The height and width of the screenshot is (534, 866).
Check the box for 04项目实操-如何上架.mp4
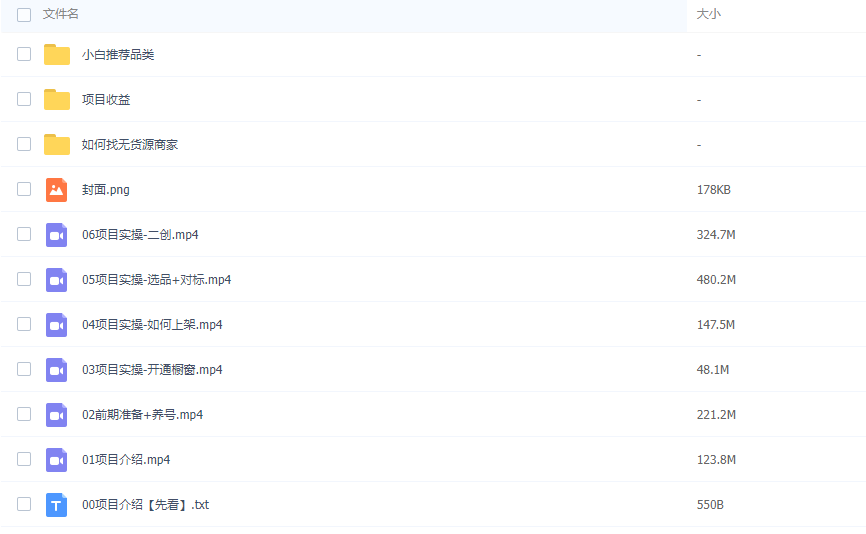point(24,324)
